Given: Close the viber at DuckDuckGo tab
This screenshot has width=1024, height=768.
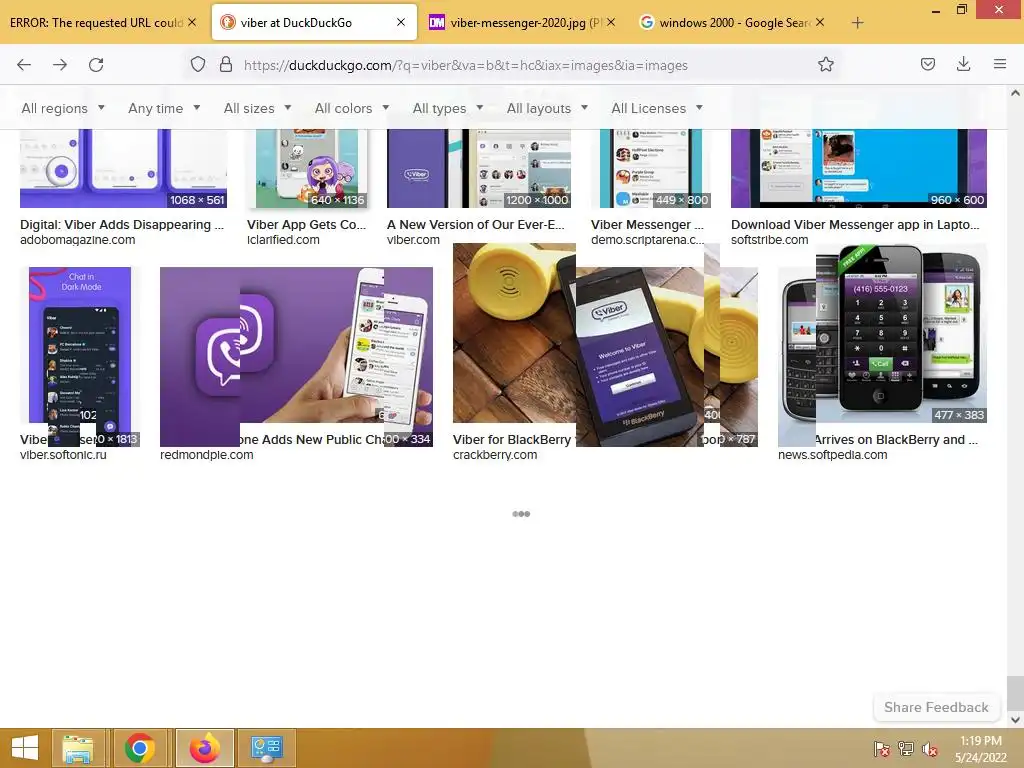Looking at the screenshot, I should [x=401, y=22].
